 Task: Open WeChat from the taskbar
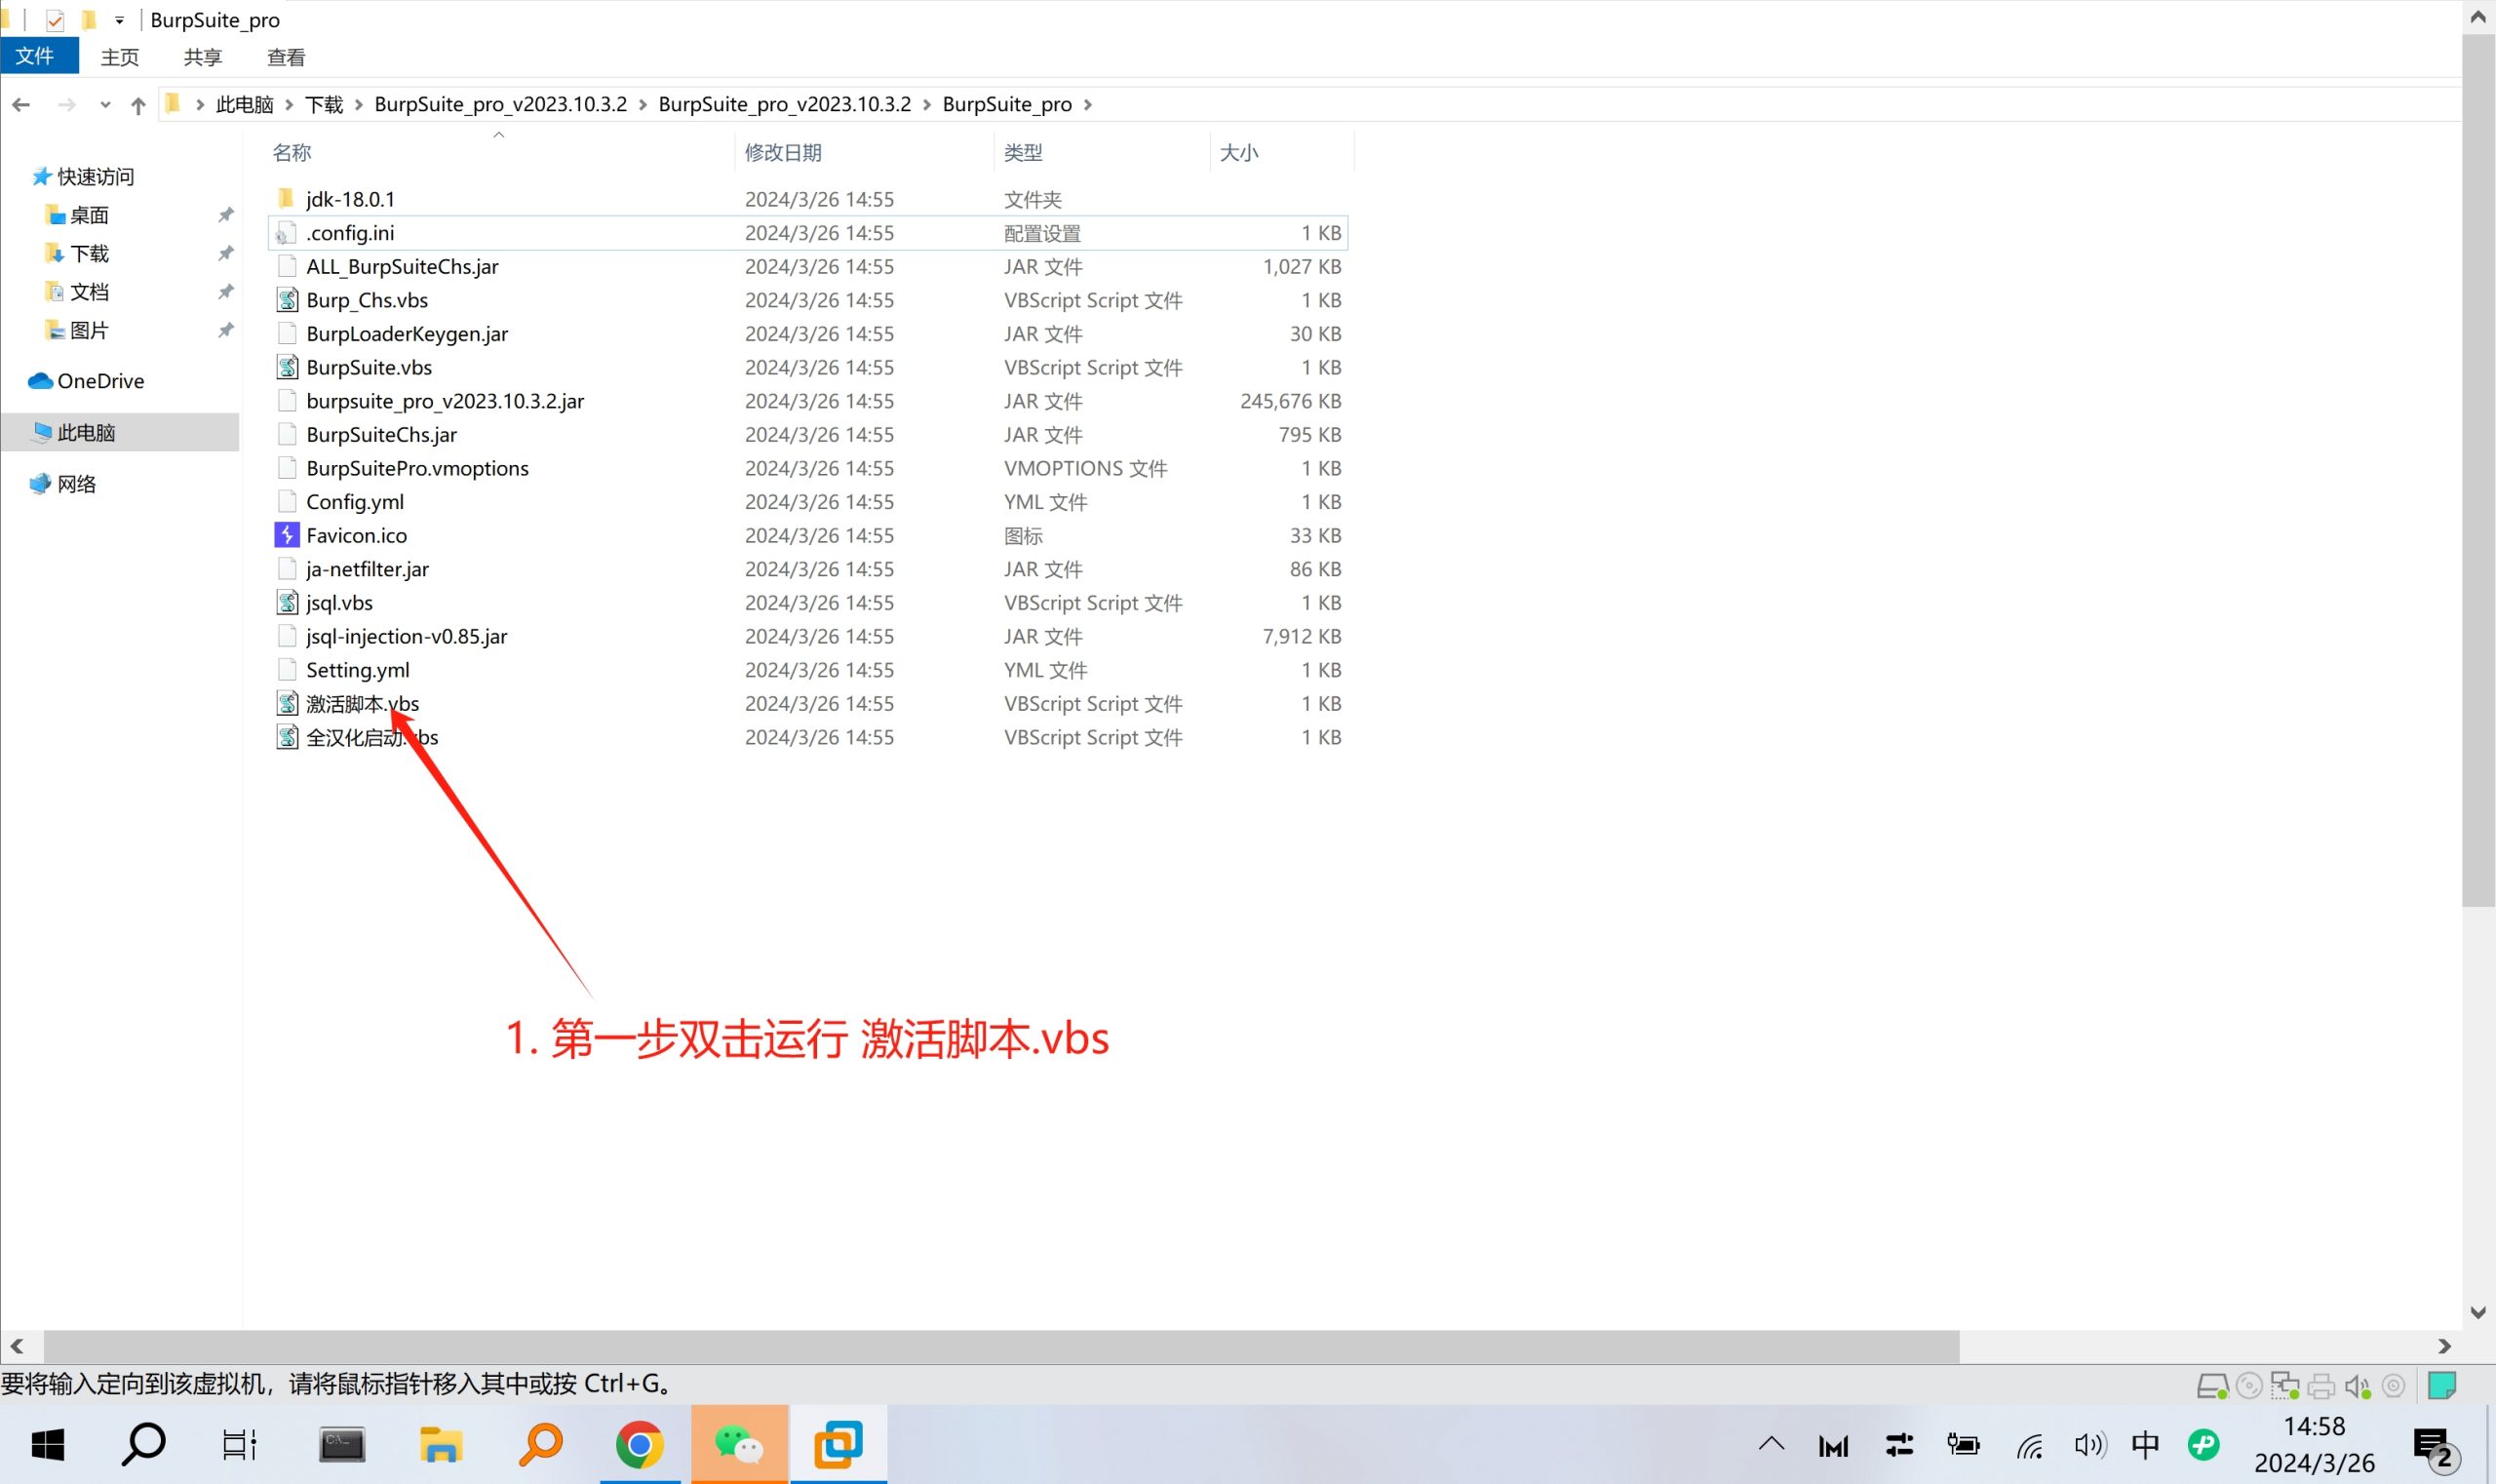[739, 1444]
